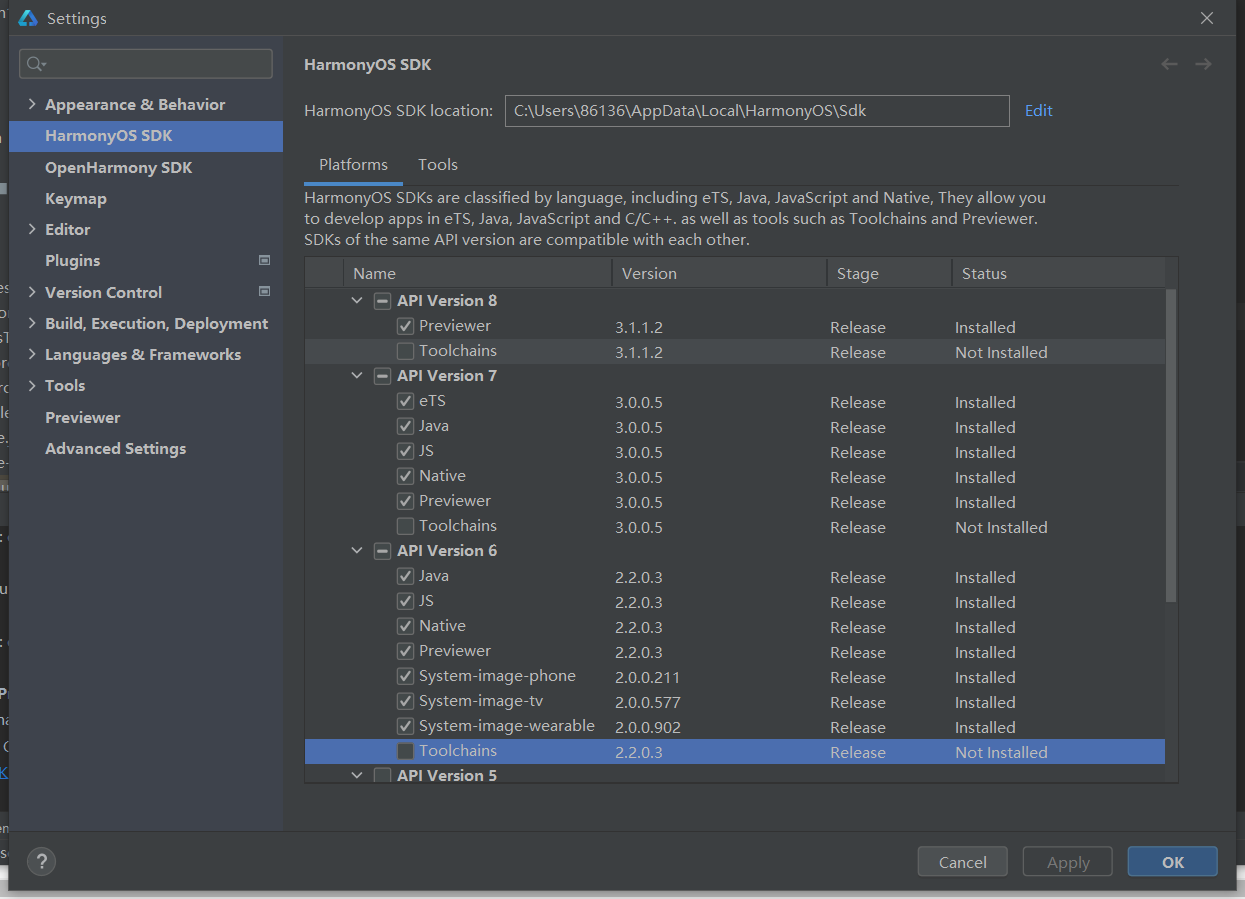Click the project-scope icon next to Plugins
The height and width of the screenshot is (899, 1245).
click(x=265, y=260)
